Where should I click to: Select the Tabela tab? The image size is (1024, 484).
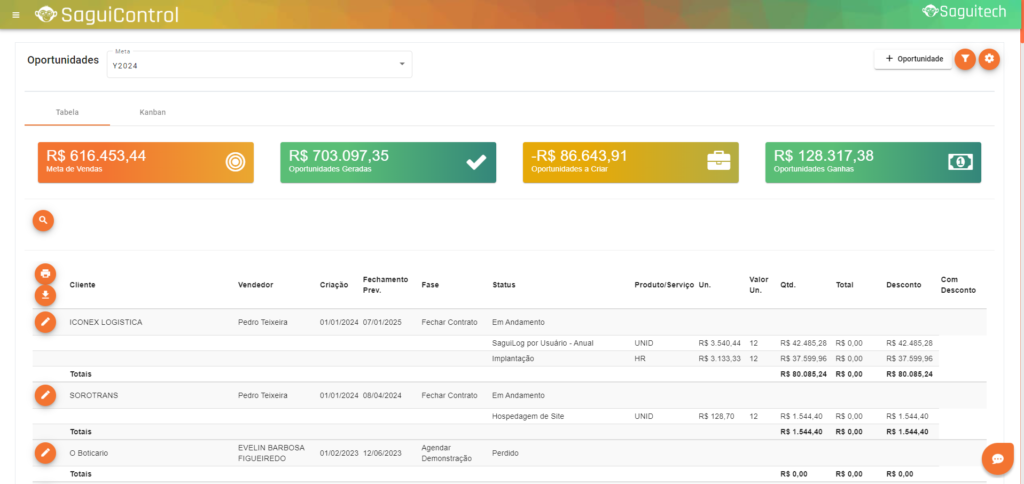(68, 112)
